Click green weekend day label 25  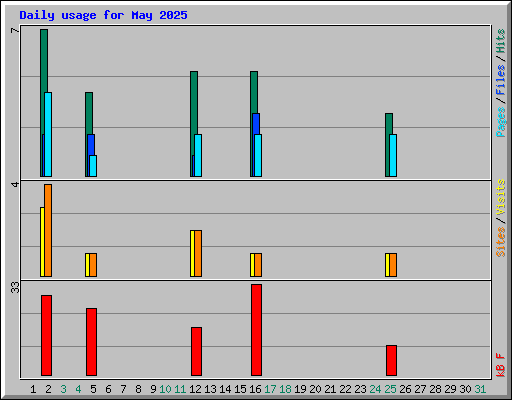[x=390, y=389]
